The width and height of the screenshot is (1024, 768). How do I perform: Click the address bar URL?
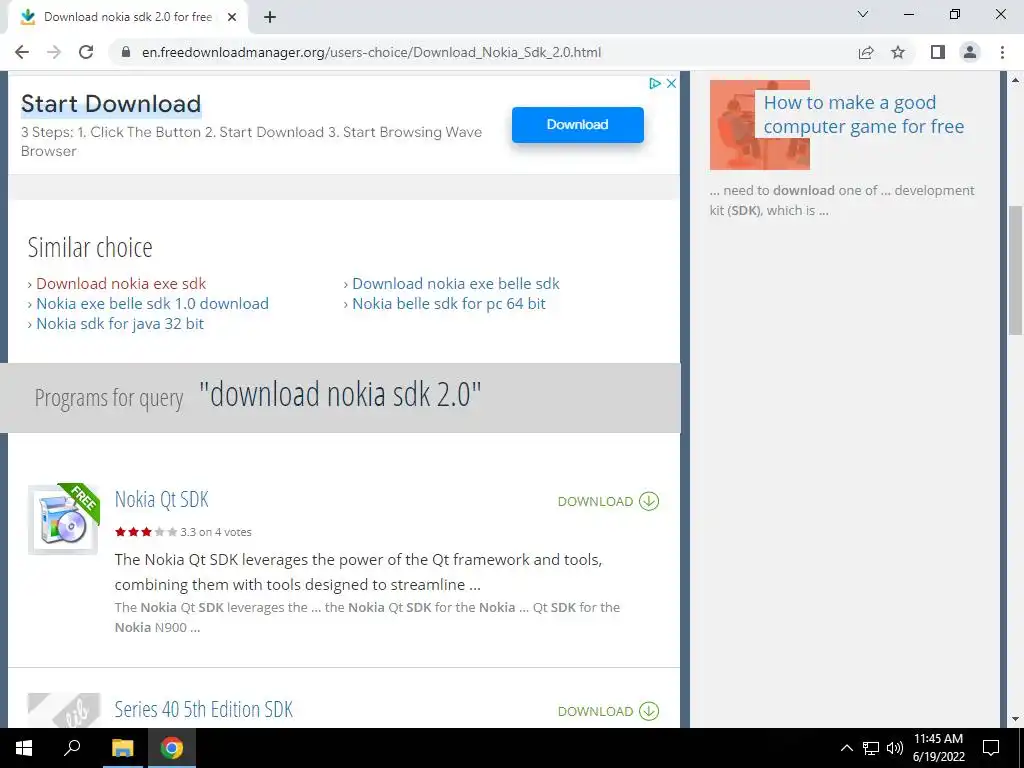click(x=371, y=52)
